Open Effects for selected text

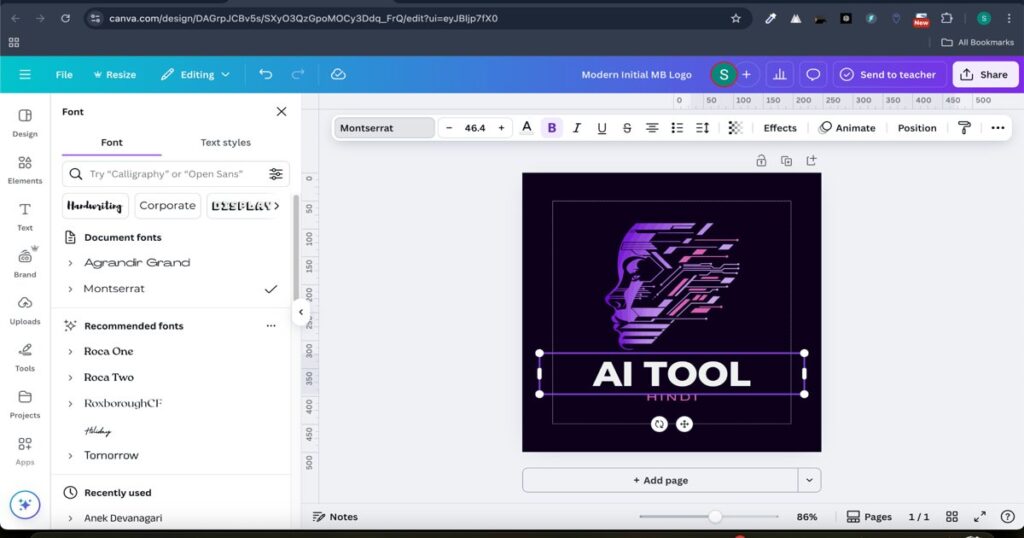(780, 128)
